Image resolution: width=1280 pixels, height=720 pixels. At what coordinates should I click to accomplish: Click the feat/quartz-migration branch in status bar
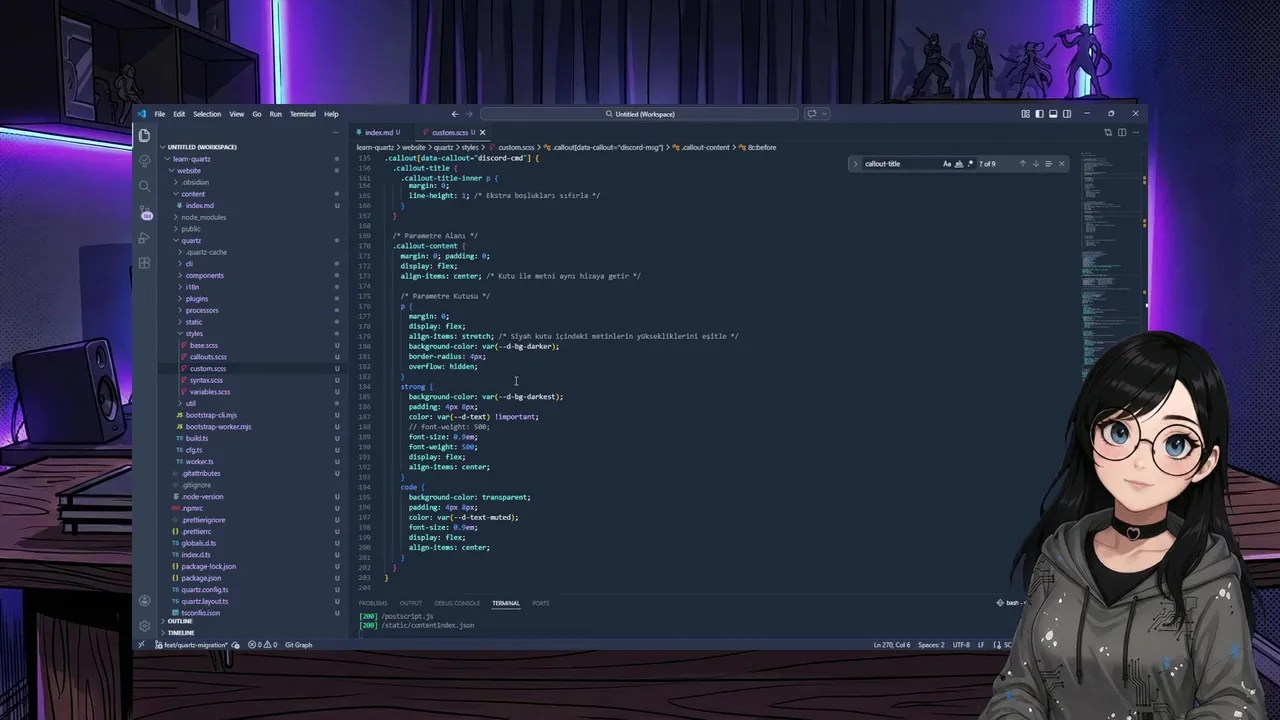point(189,645)
